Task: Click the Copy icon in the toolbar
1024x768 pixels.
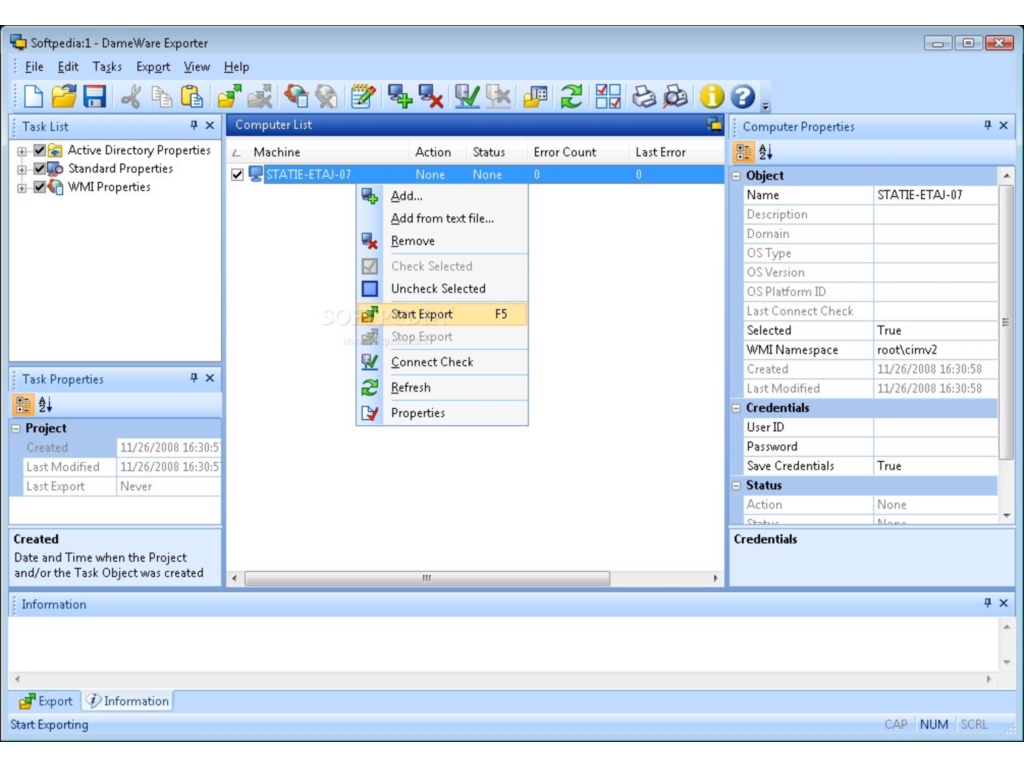Action: point(161,97)
